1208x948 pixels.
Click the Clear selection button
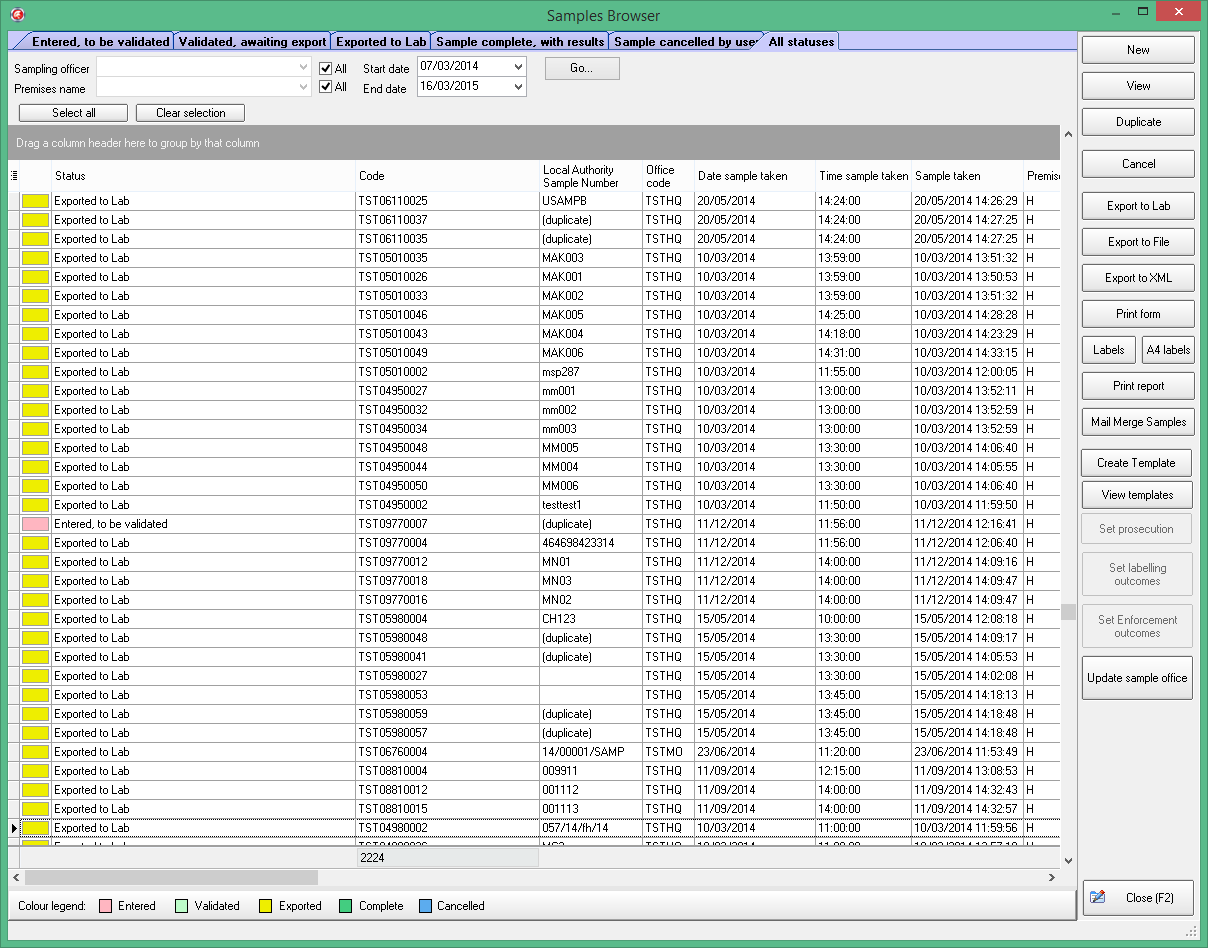click(x=190, y=113)
